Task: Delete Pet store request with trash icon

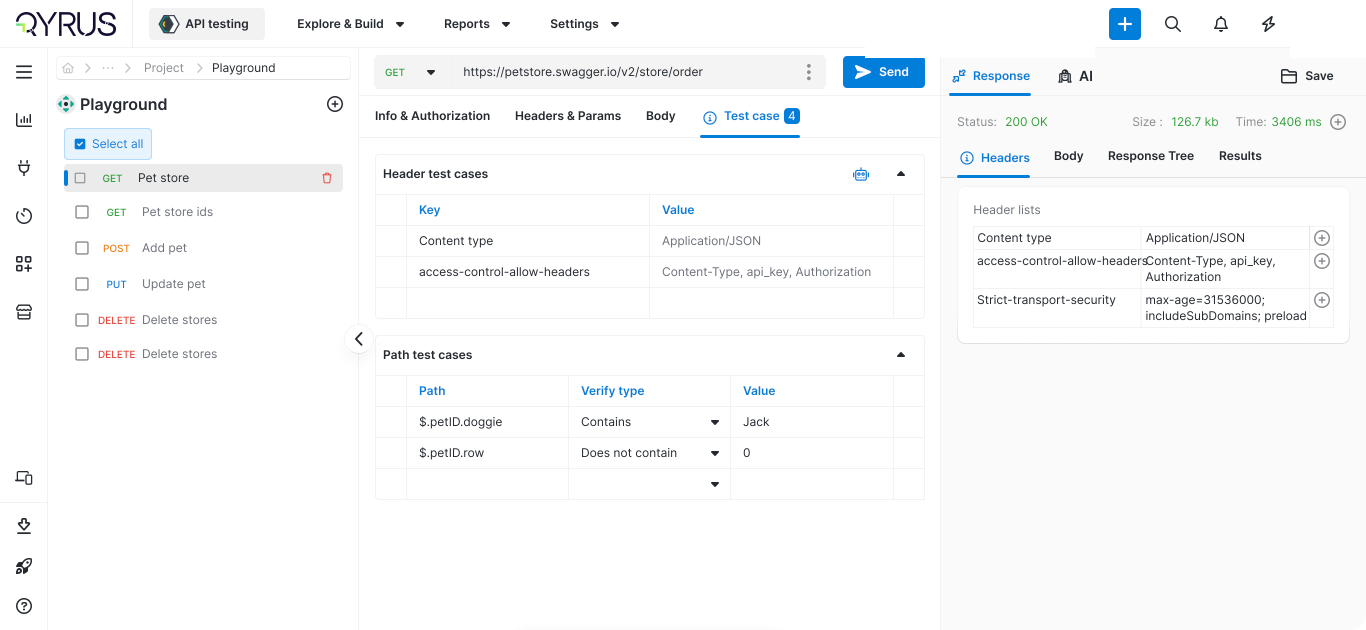Action: tap(327, 178)
